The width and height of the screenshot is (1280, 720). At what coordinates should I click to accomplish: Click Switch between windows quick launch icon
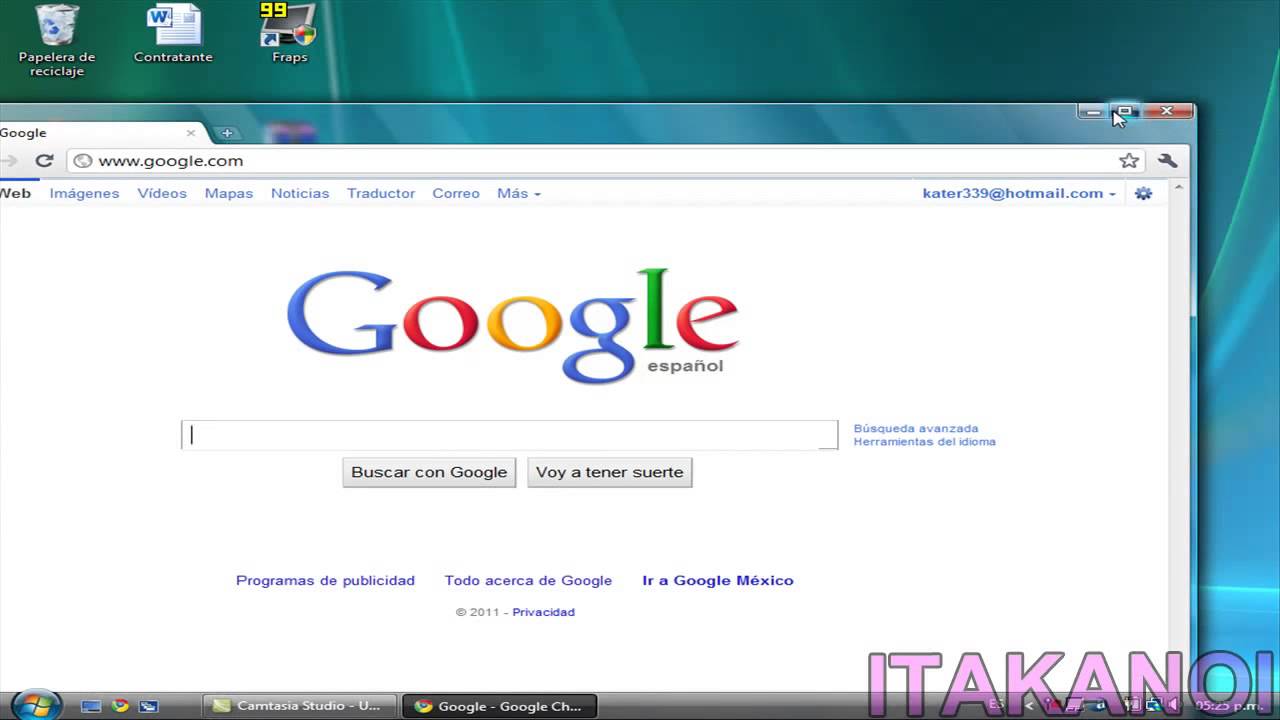tap(148, 706)
